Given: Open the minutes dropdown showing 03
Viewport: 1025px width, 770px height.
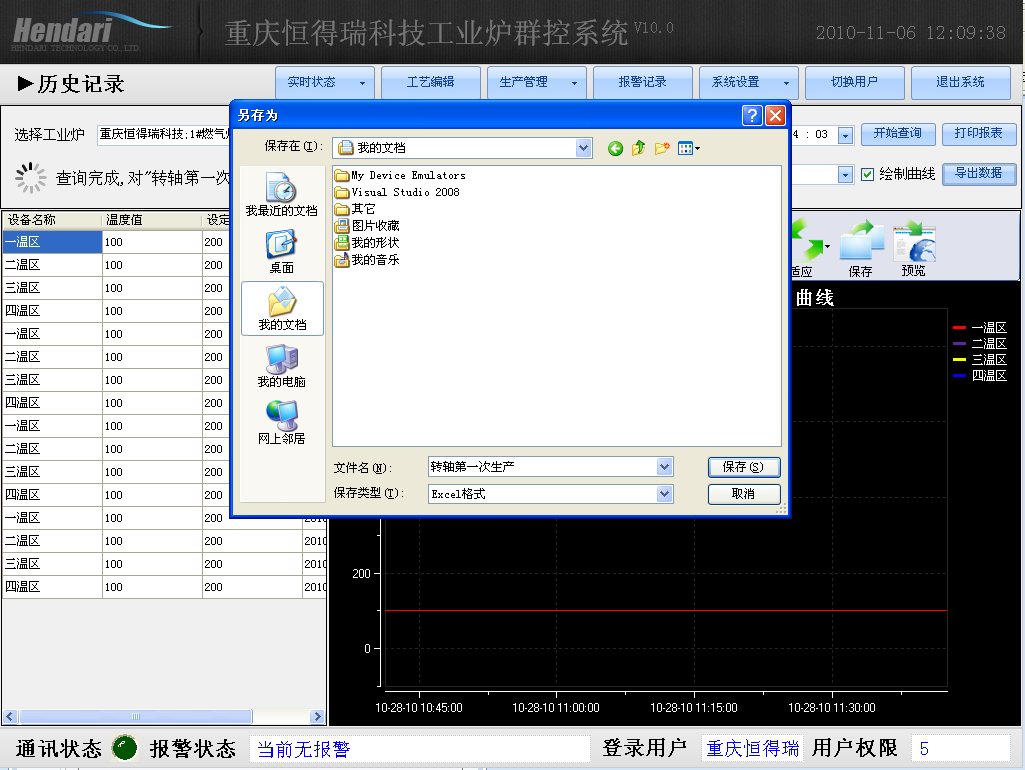Looking at the screenshot, I should pos(844,134).
